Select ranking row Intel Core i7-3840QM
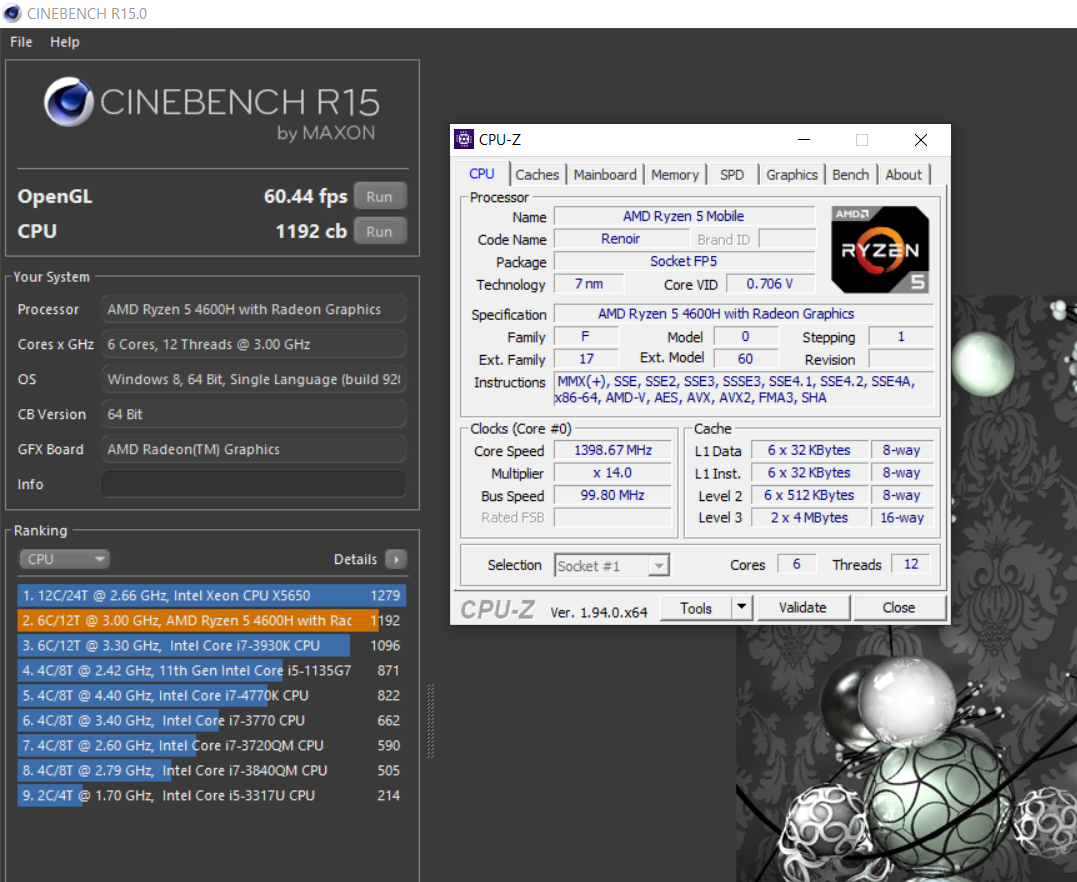This screenshot has height=882, width=1077. 212,771
